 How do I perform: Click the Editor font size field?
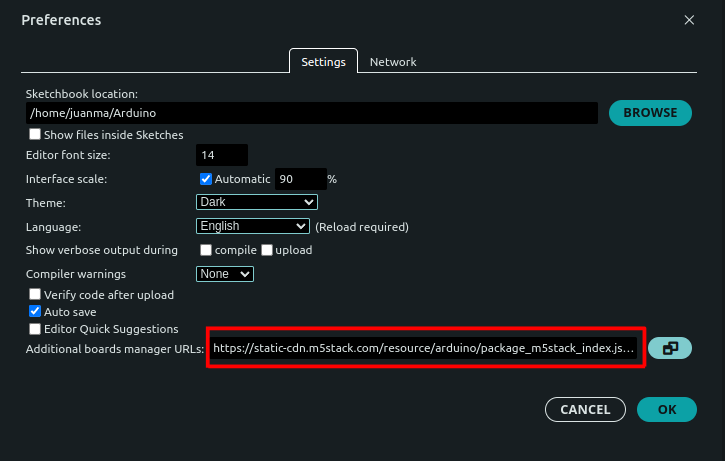pyautogui.click(x=221, y=156)
